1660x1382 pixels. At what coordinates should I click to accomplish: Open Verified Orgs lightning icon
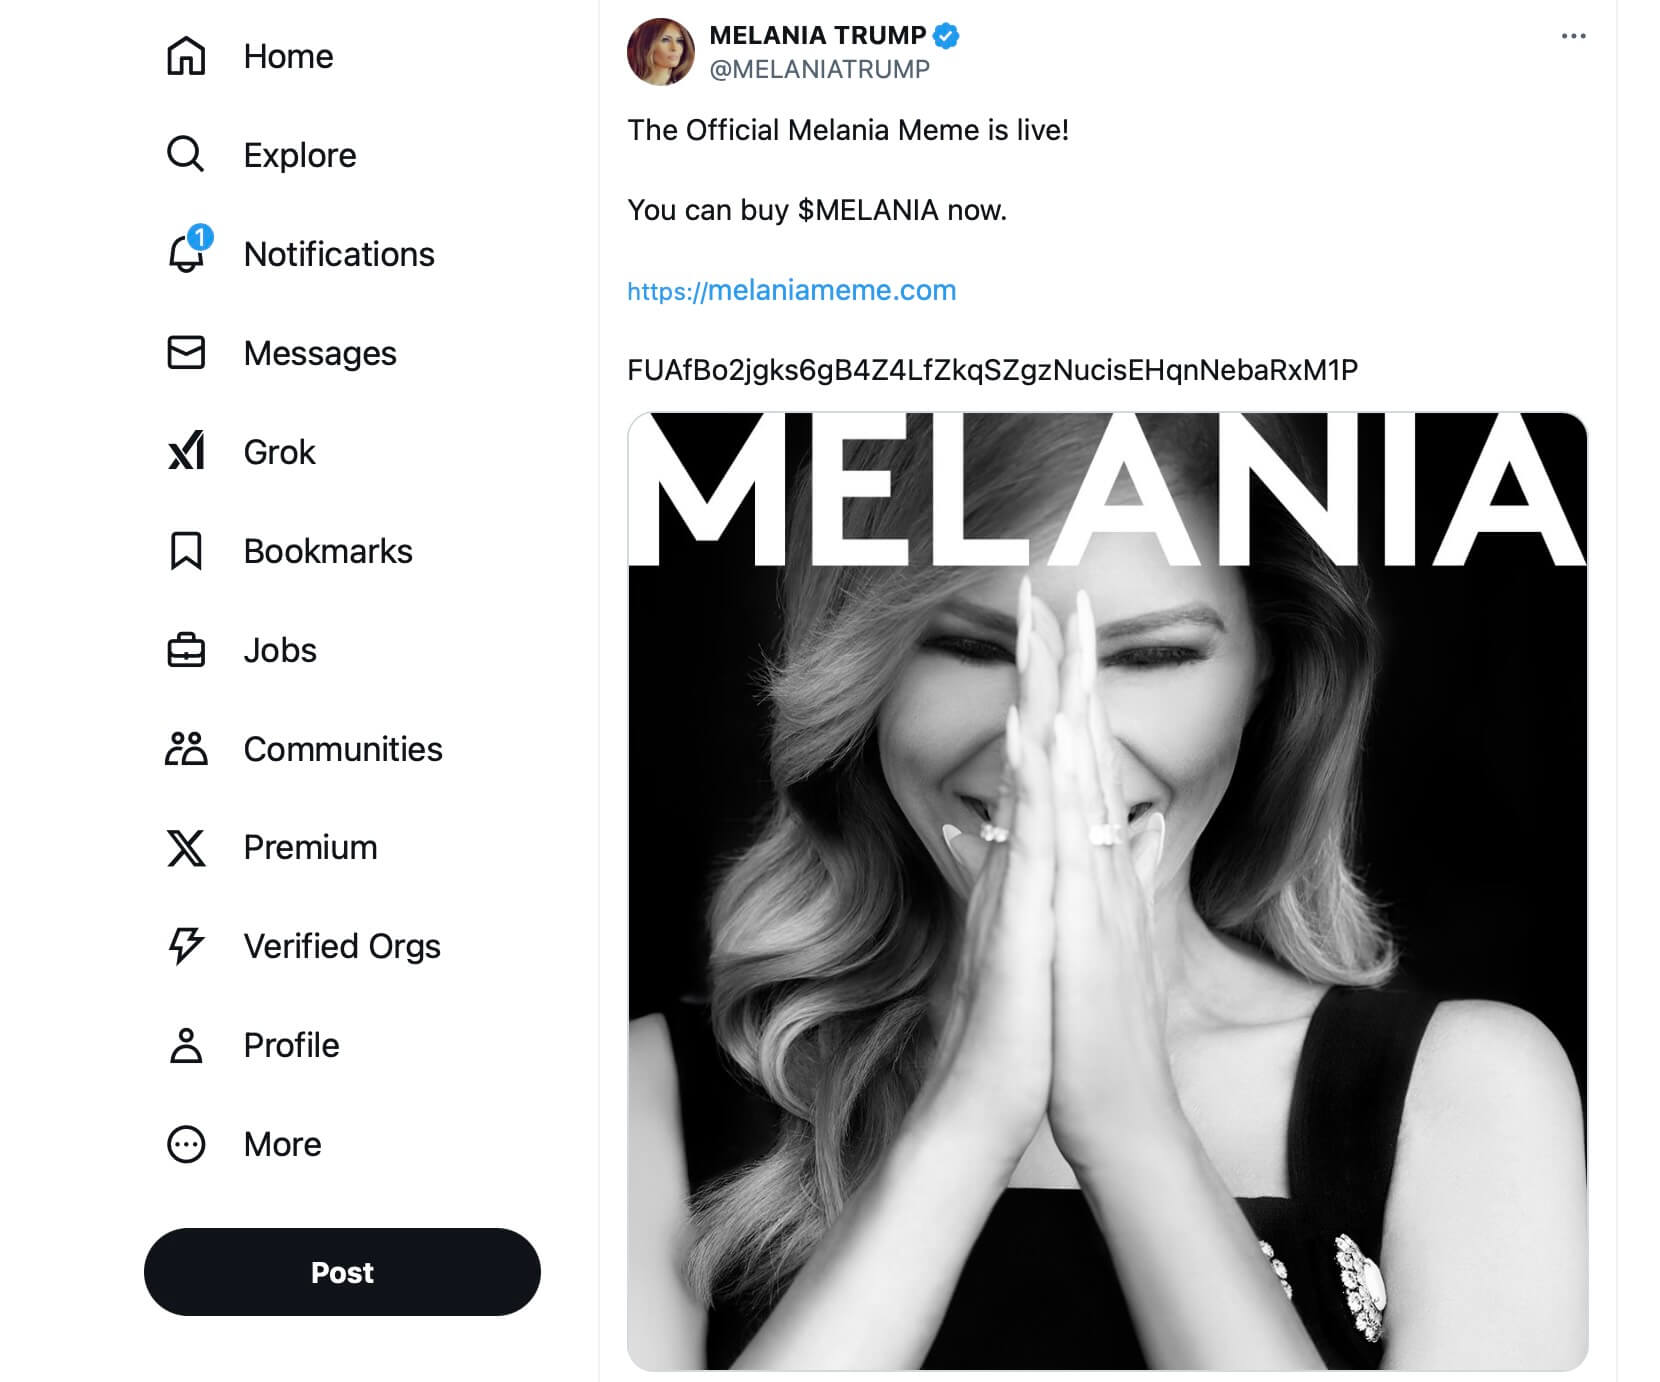(x=186, y=946)
